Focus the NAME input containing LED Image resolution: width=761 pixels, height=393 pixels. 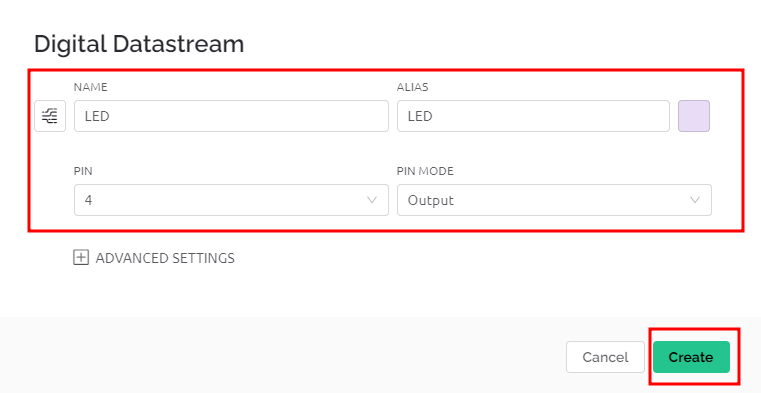click(231, 116)
